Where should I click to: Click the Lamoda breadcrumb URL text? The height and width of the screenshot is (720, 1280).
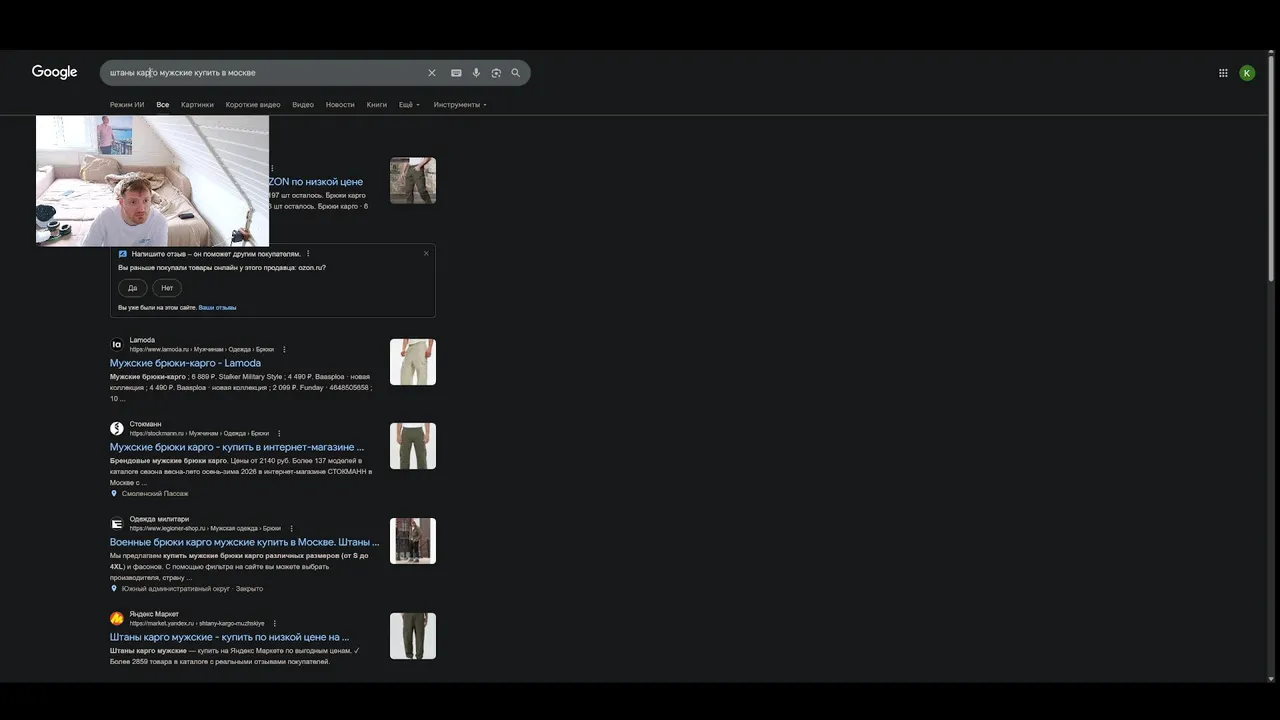201,350
